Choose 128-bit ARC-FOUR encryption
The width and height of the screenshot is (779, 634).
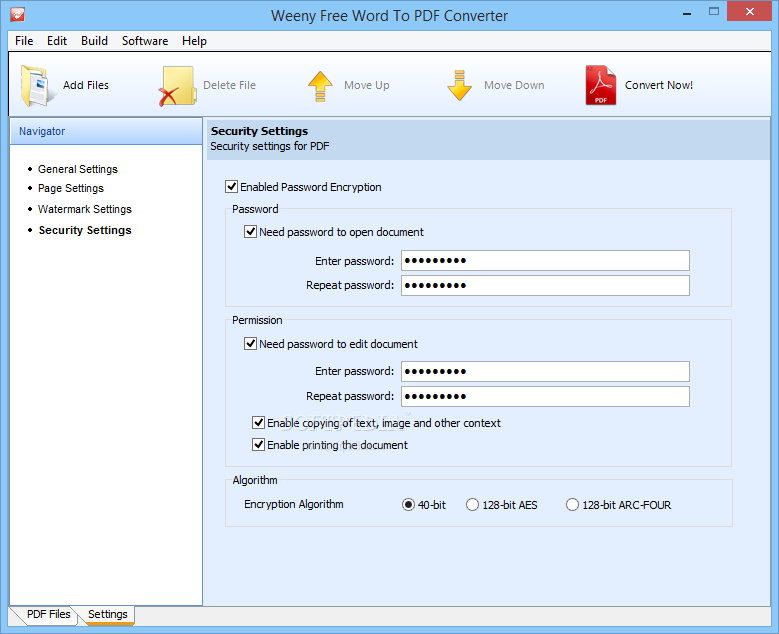572,505
